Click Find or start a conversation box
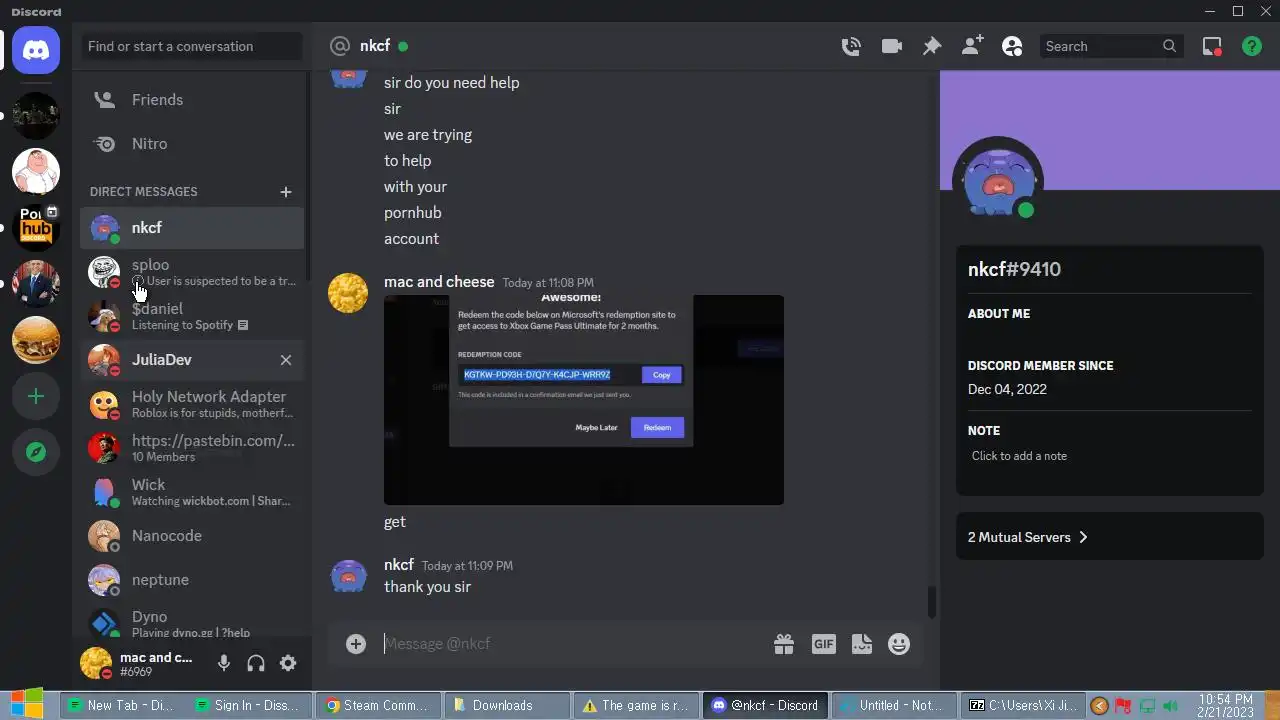The image size is (1280, 720). [x=192, y=46]
